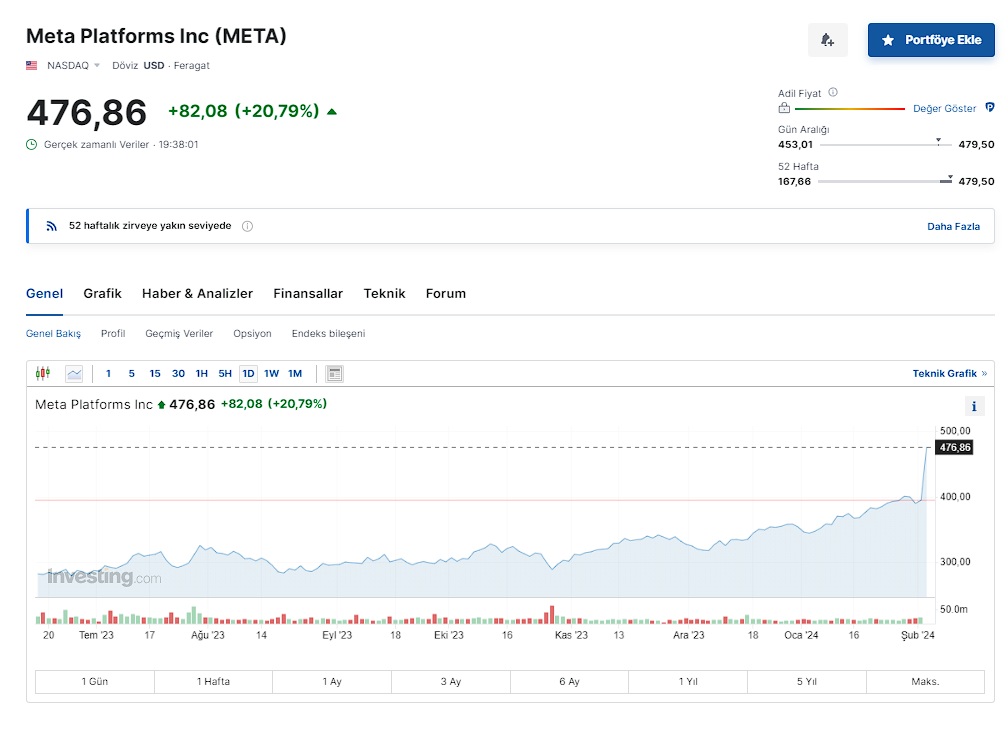Click the bell icon to create a price alert
Viewport: 1008px width, 730px height.
tap(827, 40)
